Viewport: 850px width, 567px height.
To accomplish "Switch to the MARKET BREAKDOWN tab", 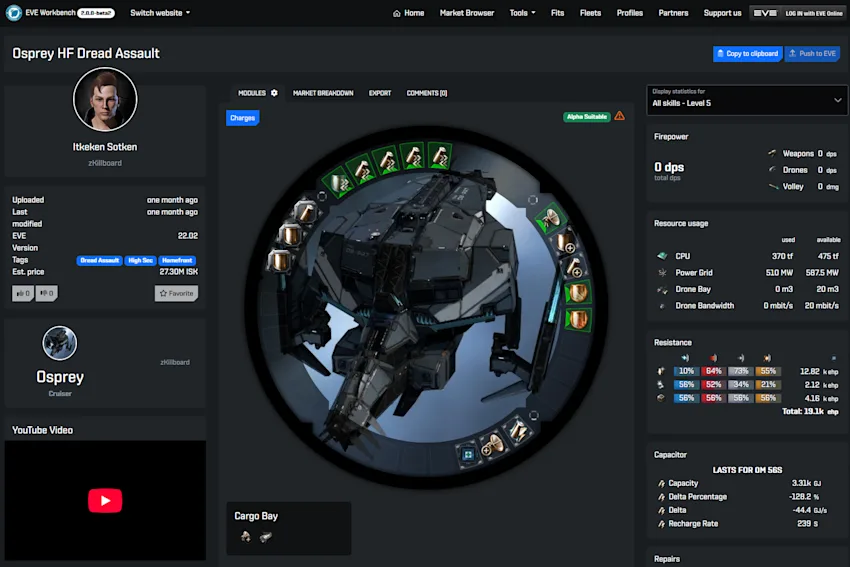I will click(x=323, y=93).
